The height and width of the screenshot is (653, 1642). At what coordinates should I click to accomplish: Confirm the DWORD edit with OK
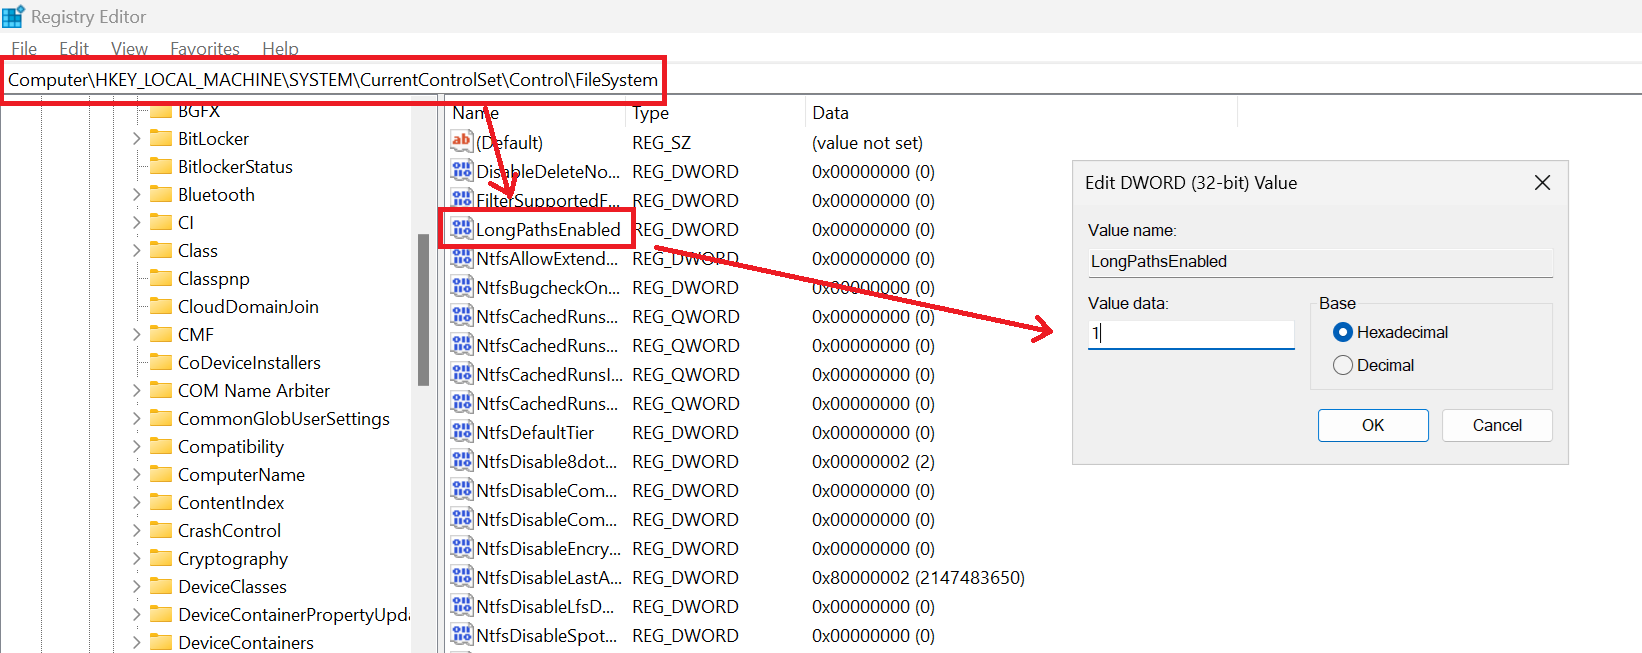coord(1373,425)
